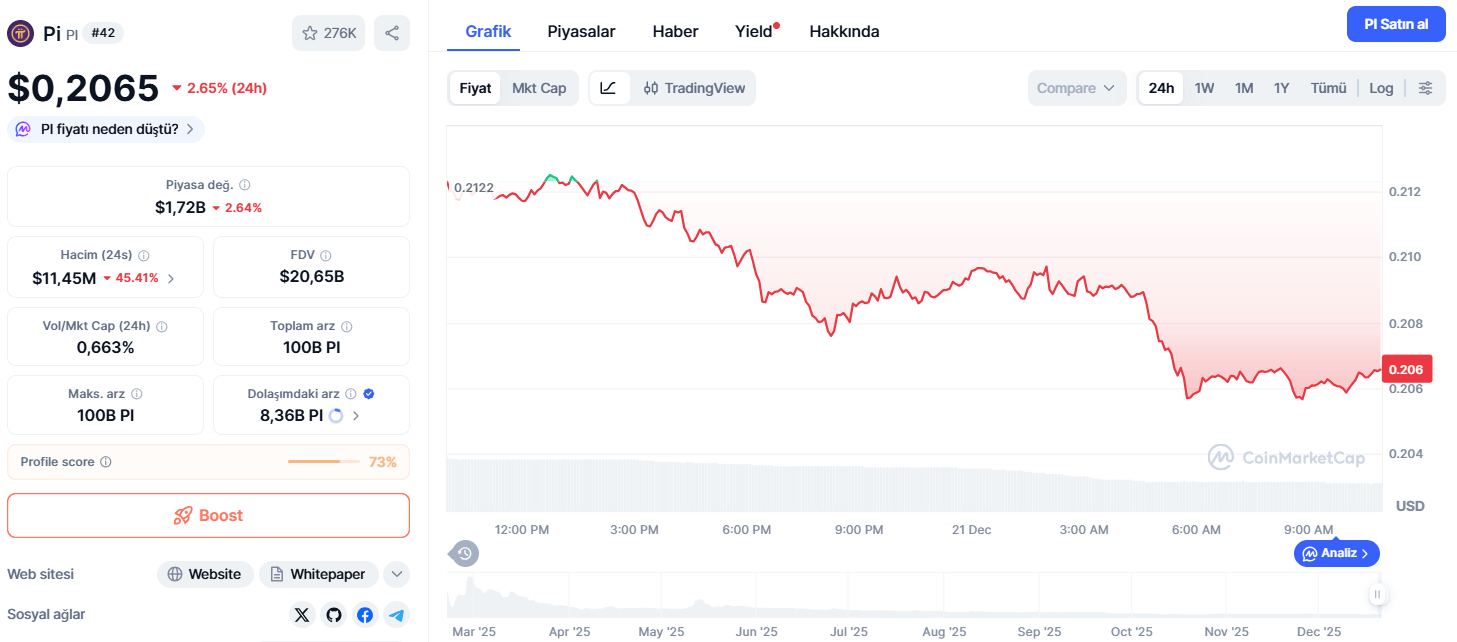This screenshot has width=1457, height=642.
Task: Click info icon beside Maks. arz
Action: [x=137, y=394]
